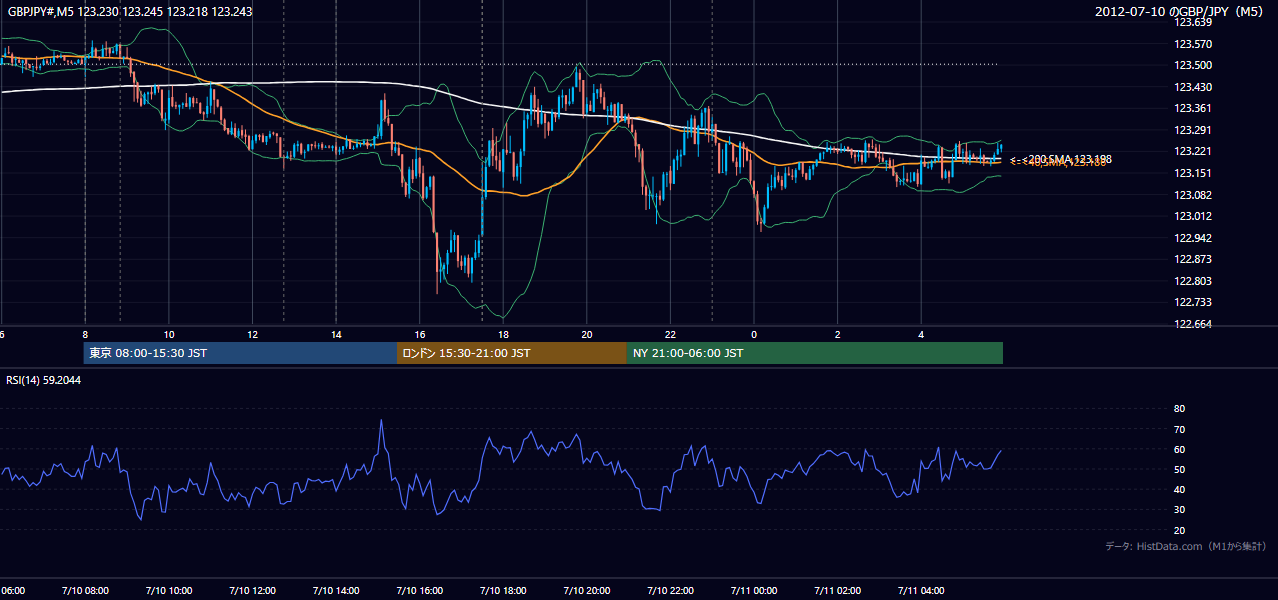Click the 7/10 20:00 bottom time label
Screen dimensions: 1278x600
coord(586,591)
